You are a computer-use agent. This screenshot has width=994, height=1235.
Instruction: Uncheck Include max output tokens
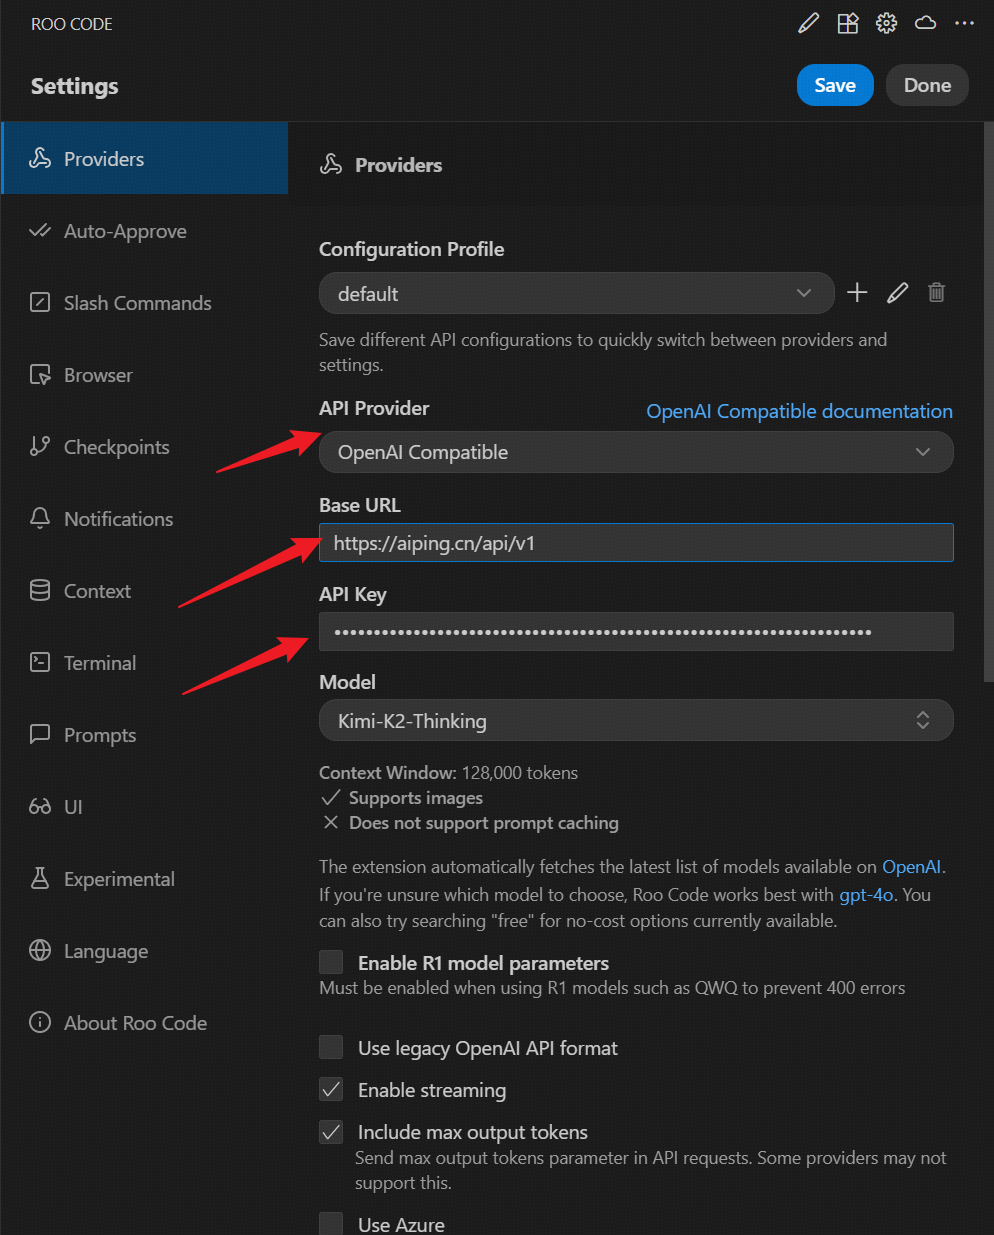coord(331,1131)
